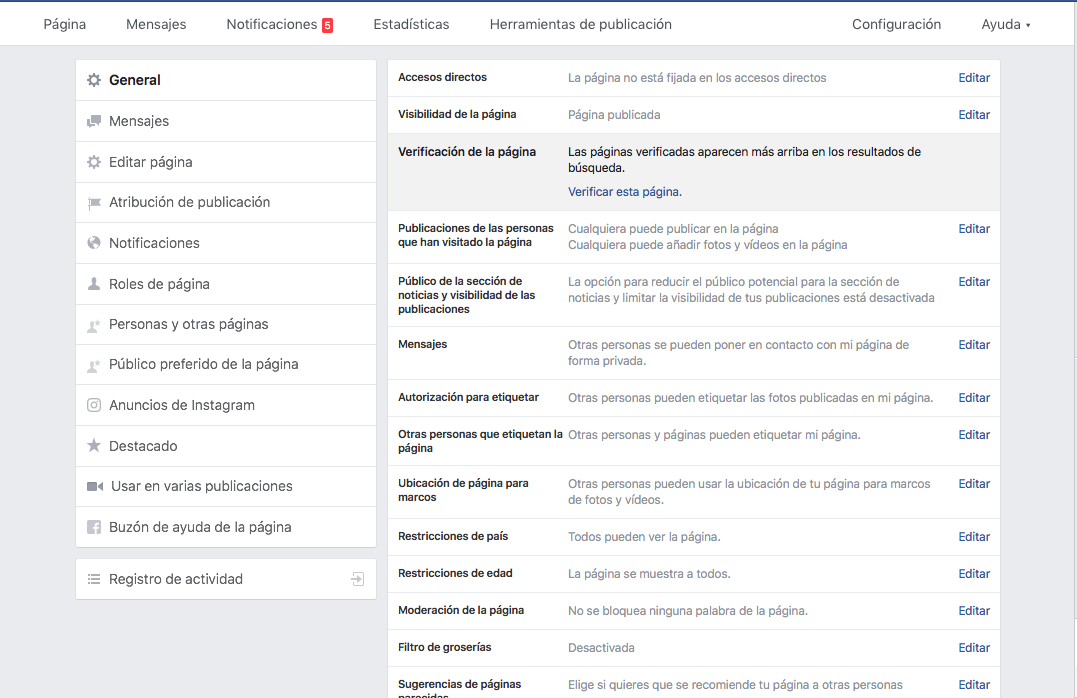Viewport: 1077px width, 698px height.
Task: Click the person icon for Roles de página
Action: point(94,284)
